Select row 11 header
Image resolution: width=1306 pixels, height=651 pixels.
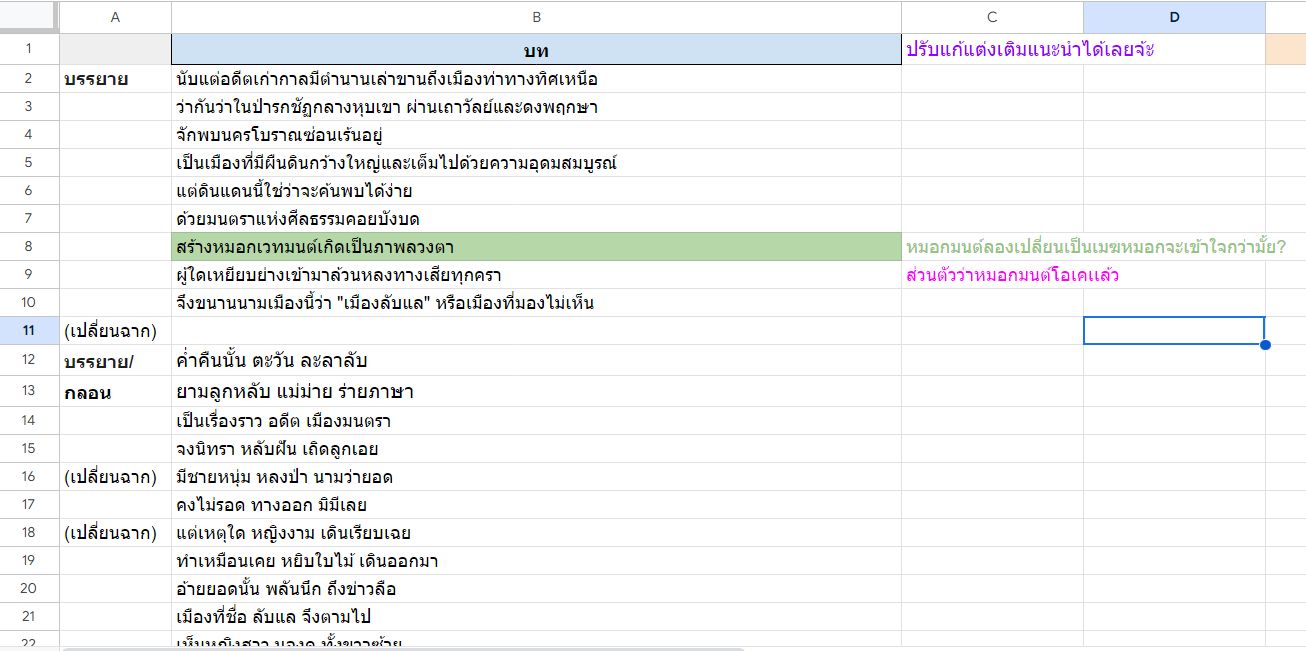click(x=29, y=330)
